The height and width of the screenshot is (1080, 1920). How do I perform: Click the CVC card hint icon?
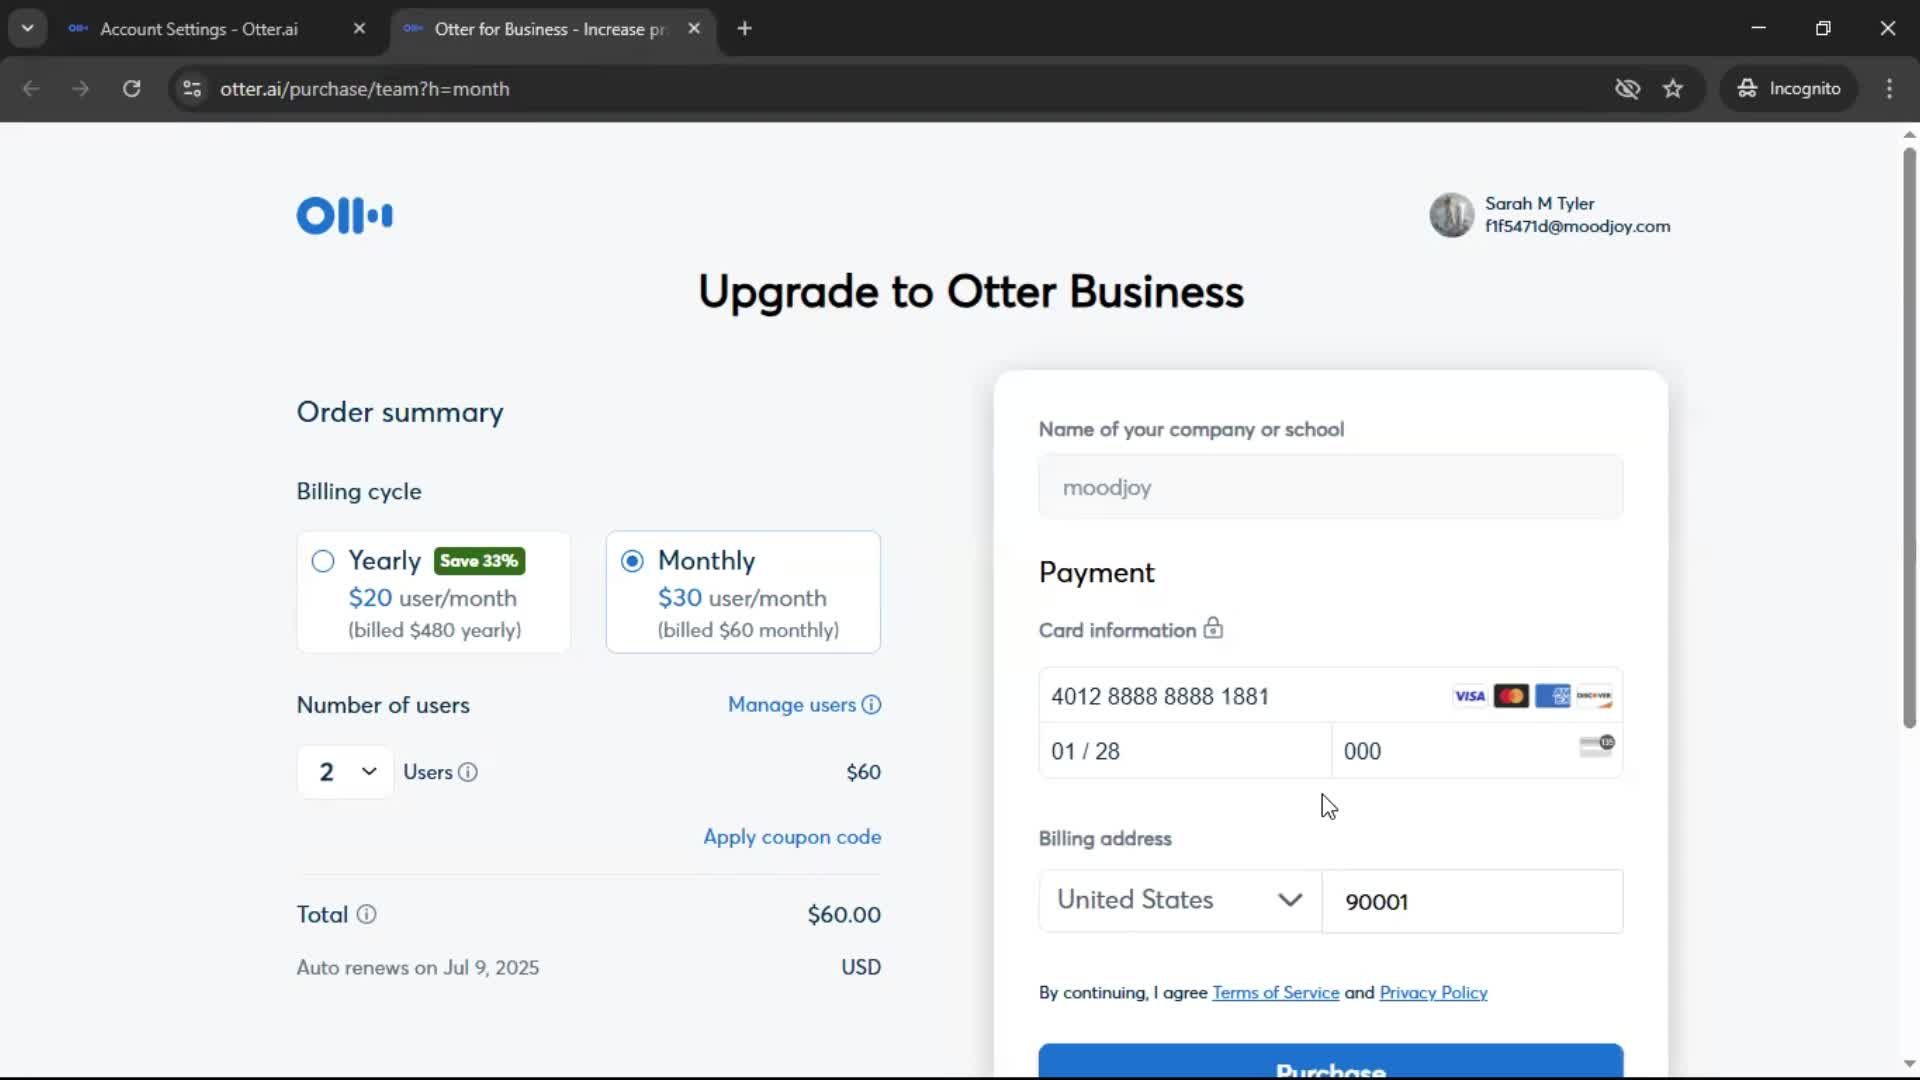tap(1597, 745)
